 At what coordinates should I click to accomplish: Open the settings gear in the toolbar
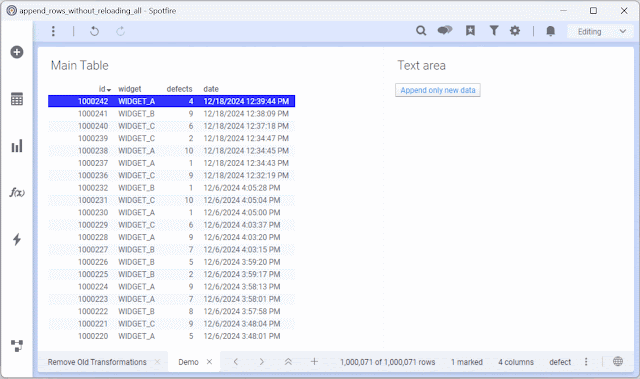[515, 31]
